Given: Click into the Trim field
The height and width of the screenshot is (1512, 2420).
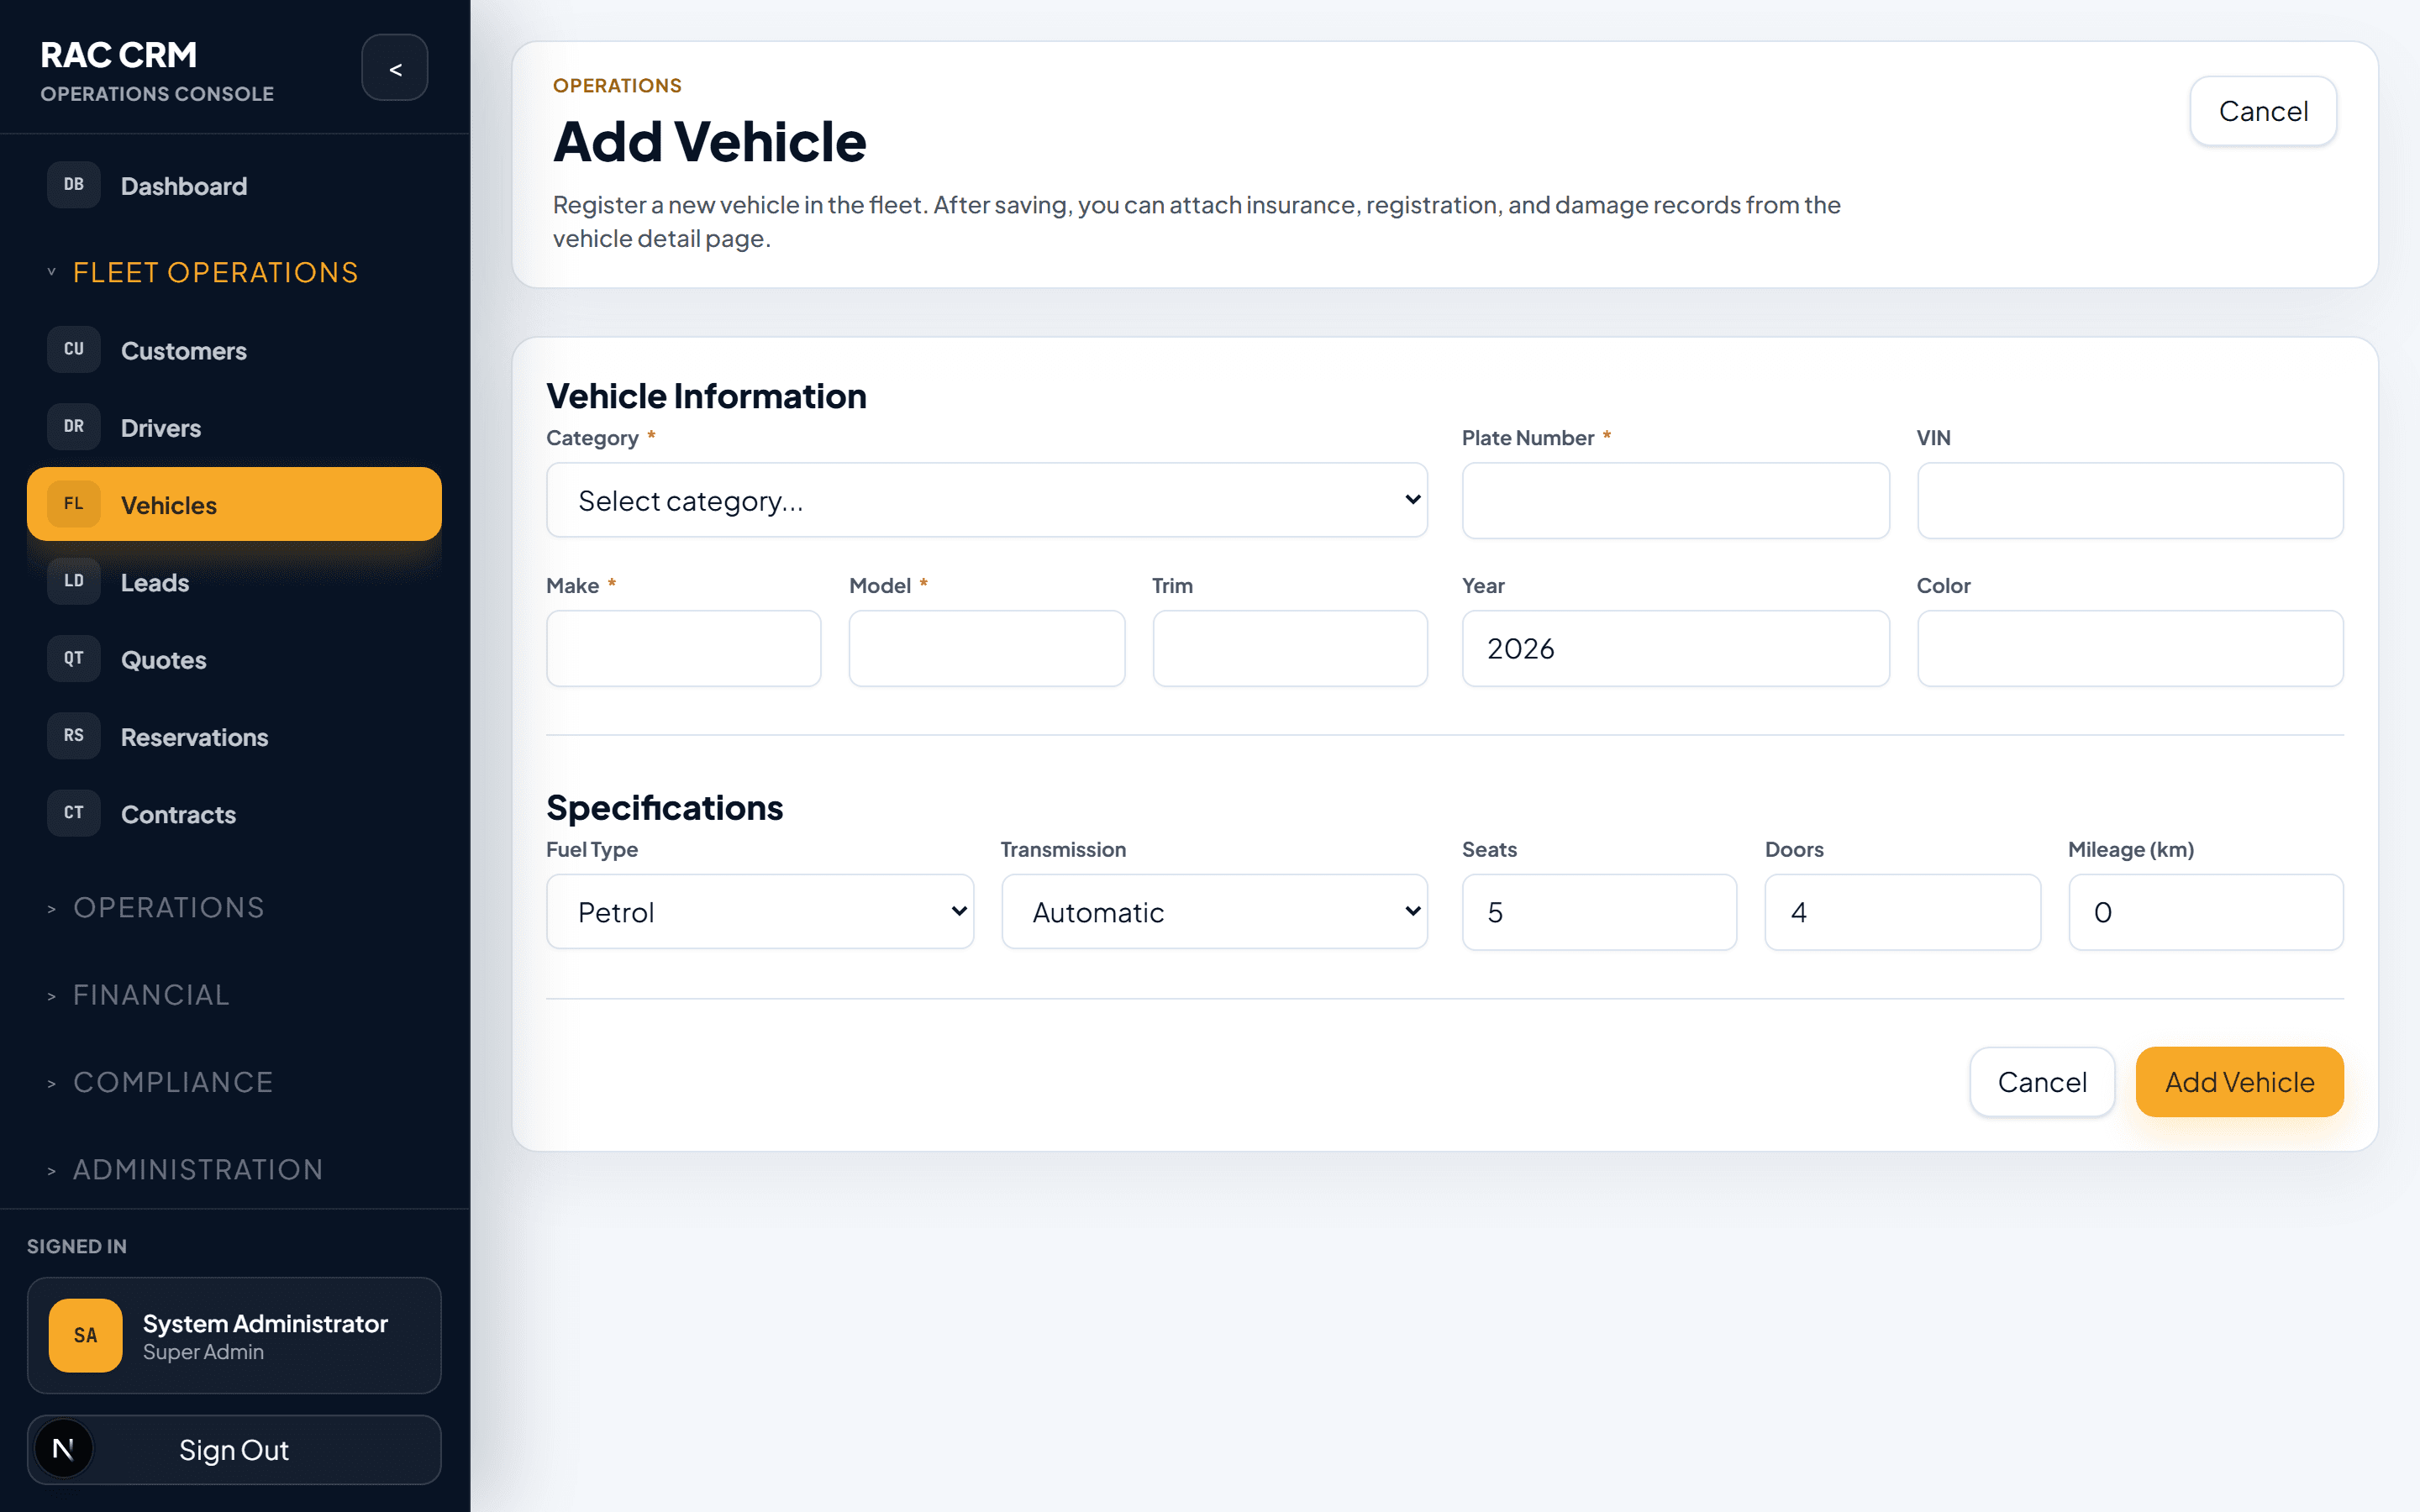Looking at the screenshot, I should (x=1290, y=648).
